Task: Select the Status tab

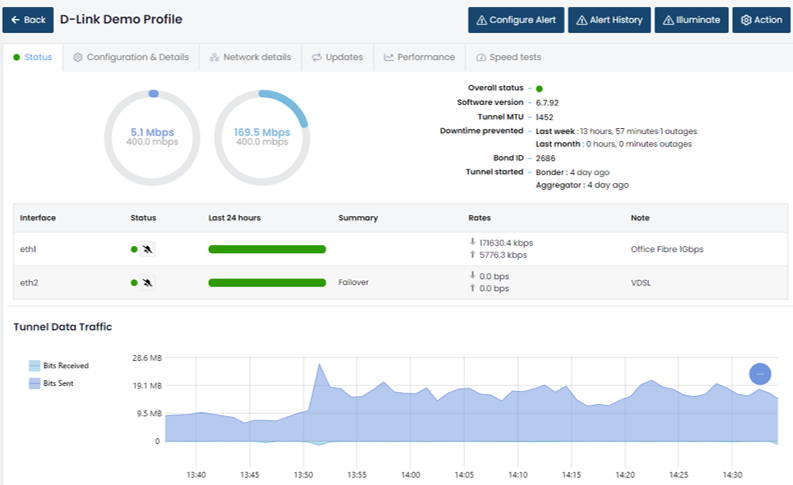Action: coord(33,57)
